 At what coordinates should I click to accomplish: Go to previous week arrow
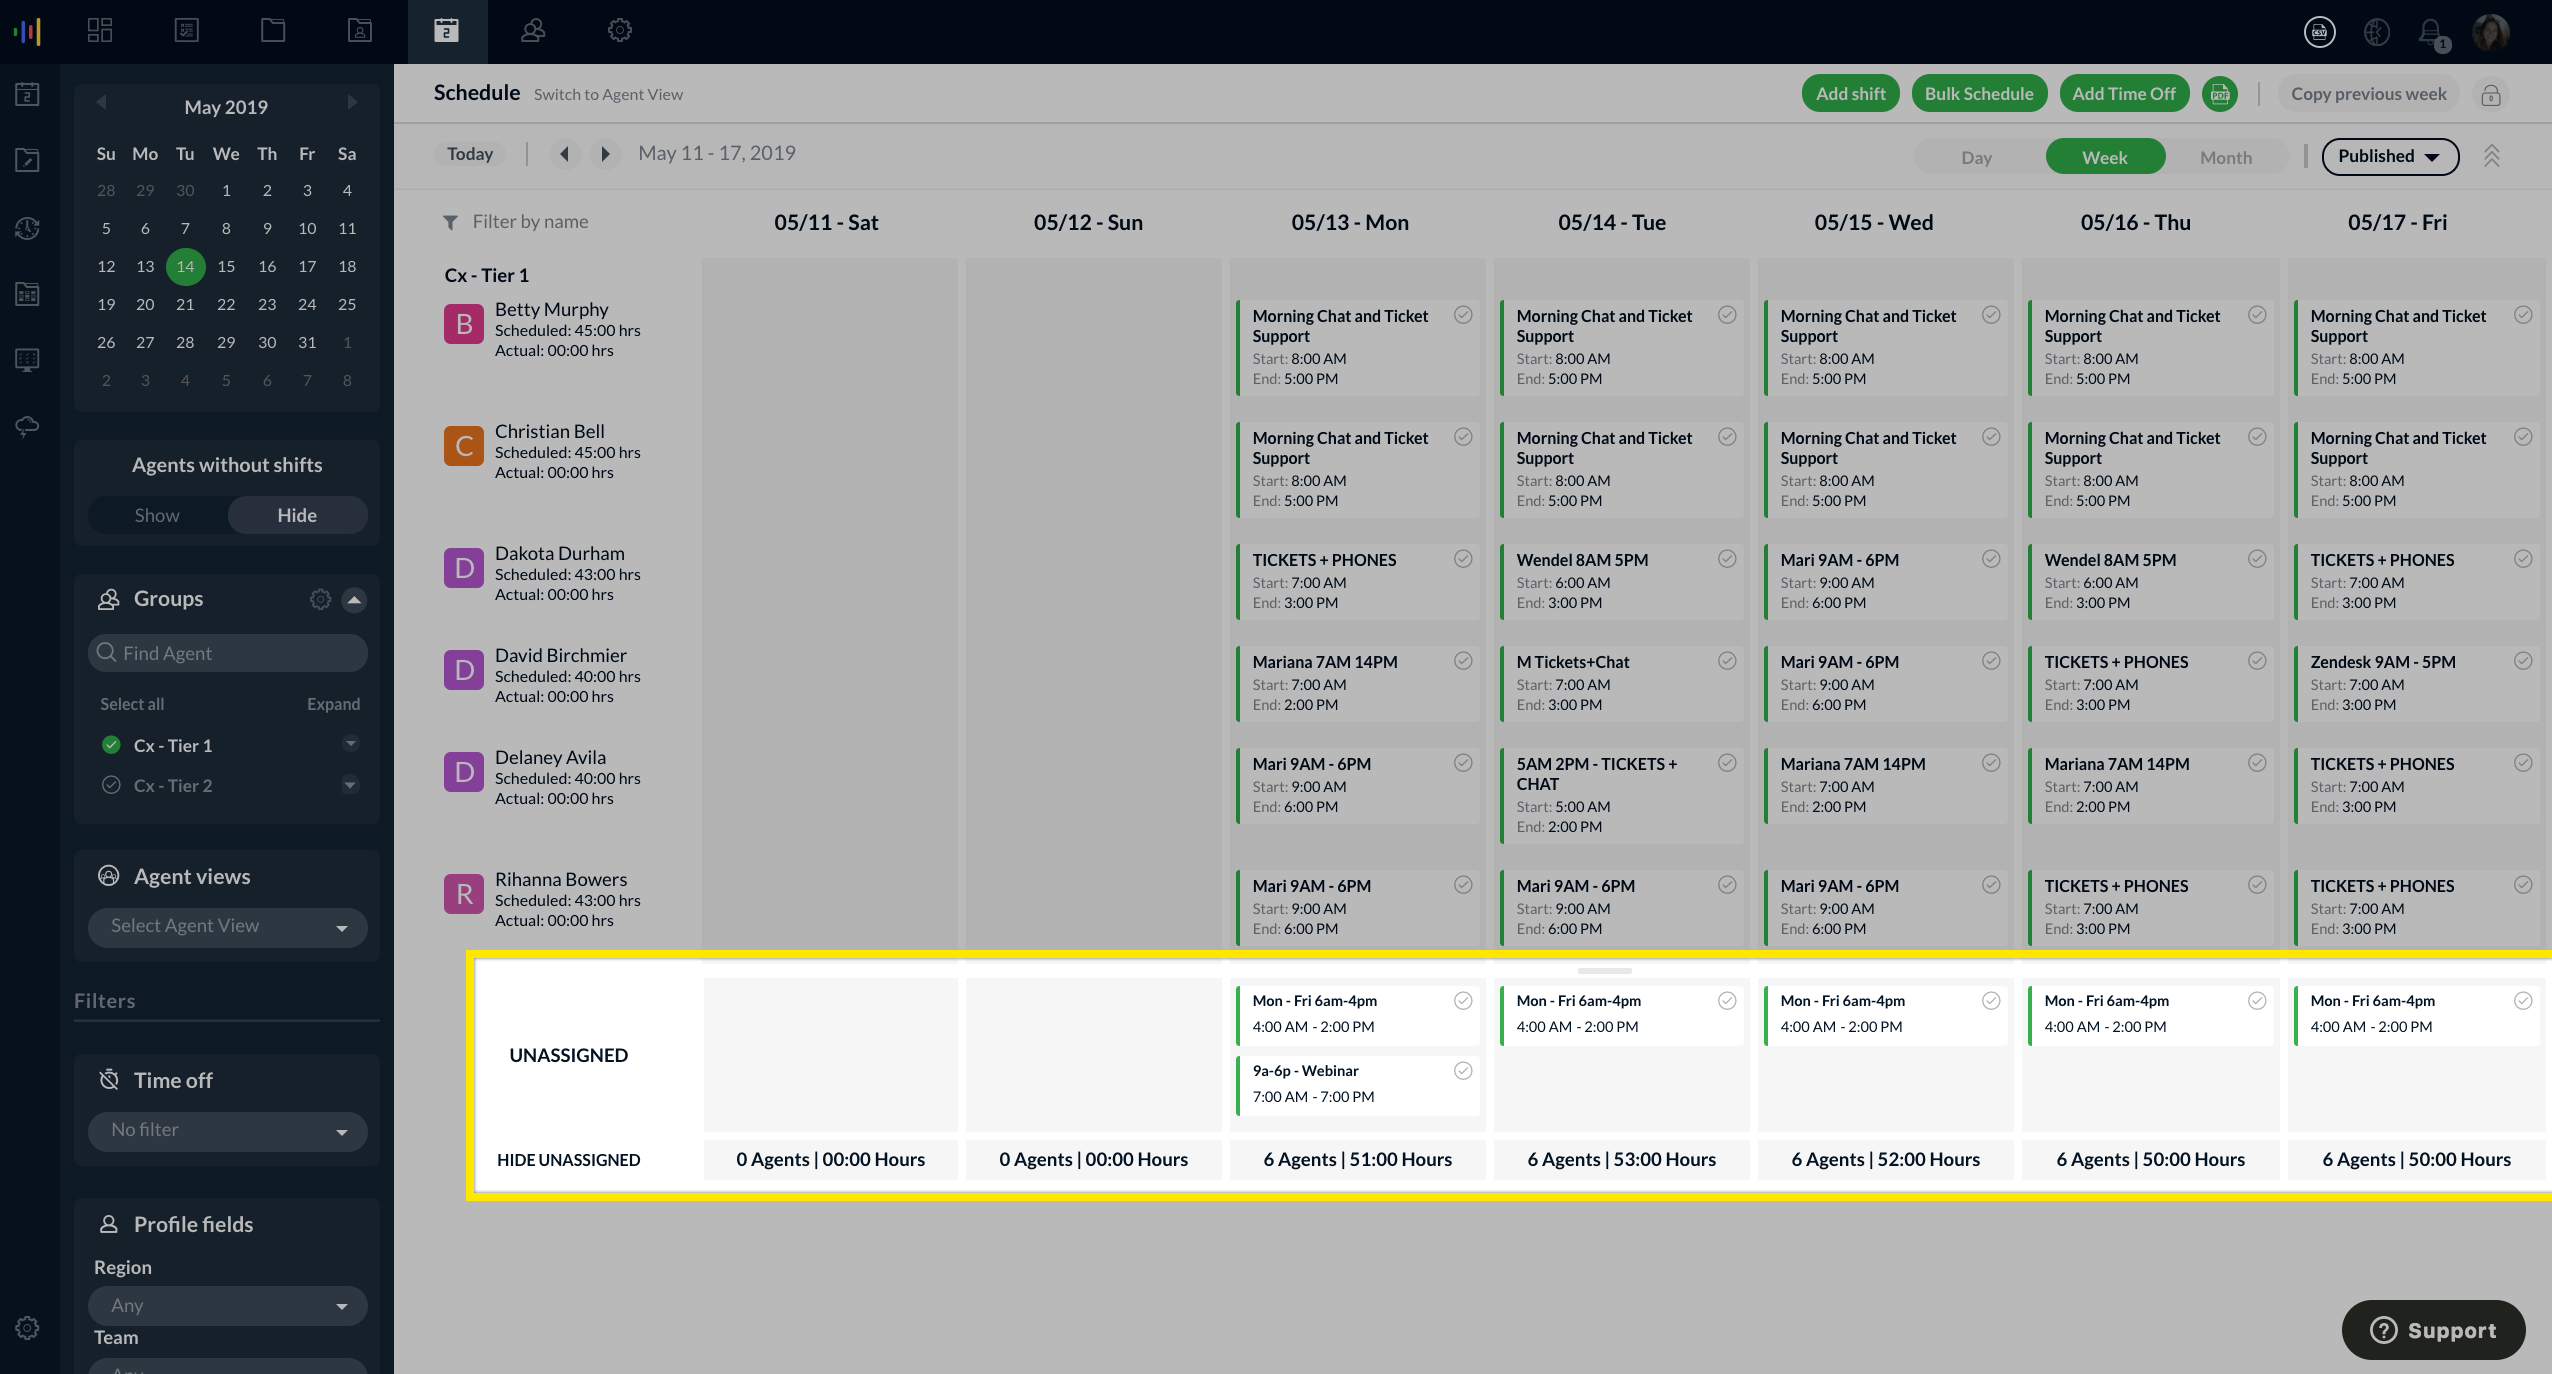(x=565, y=154)
